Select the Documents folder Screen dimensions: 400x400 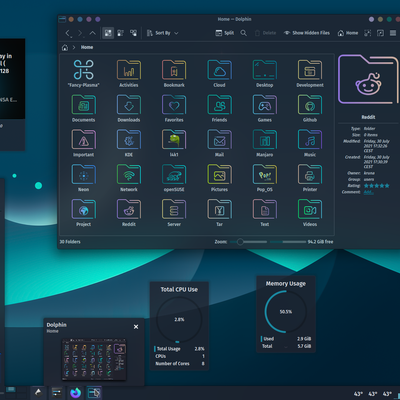coord(84,108)
